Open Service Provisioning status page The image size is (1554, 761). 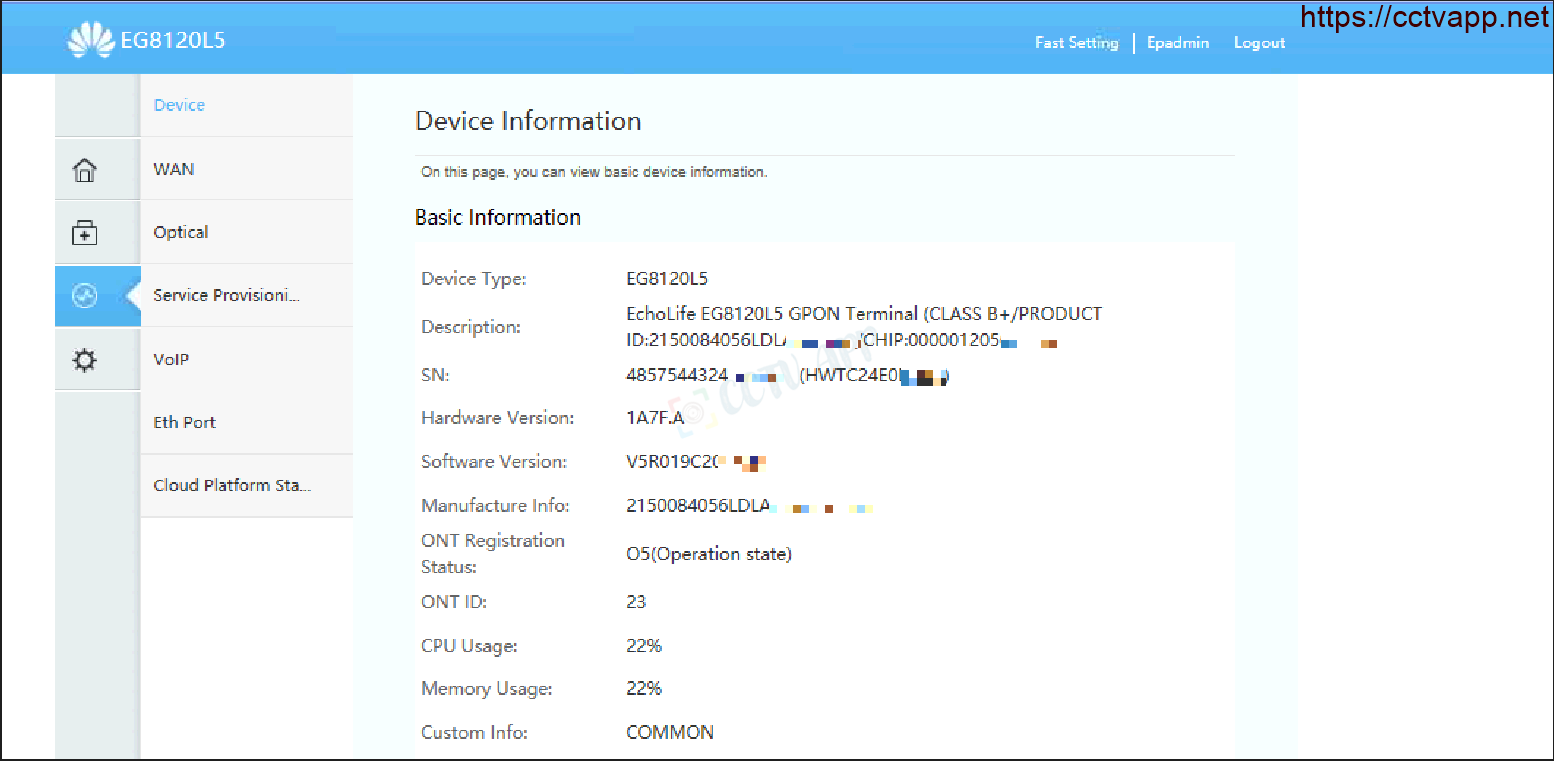click(x=226, y=295)
